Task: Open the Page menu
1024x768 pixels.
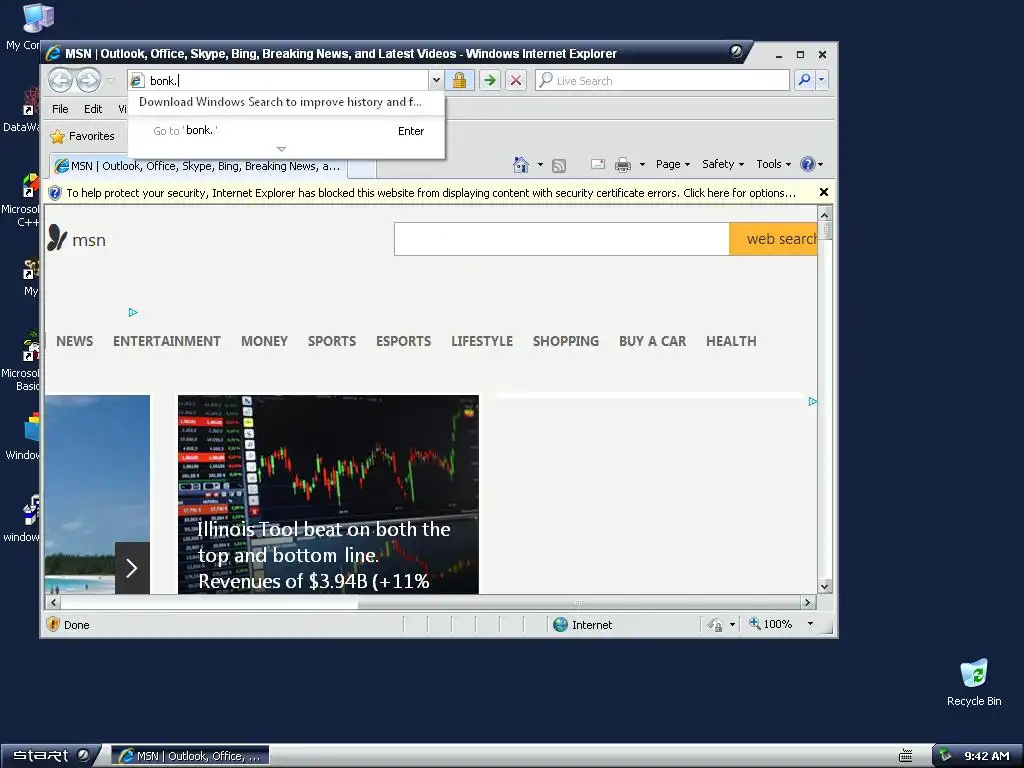Action: pyautogui.click(x=673, y=164)
